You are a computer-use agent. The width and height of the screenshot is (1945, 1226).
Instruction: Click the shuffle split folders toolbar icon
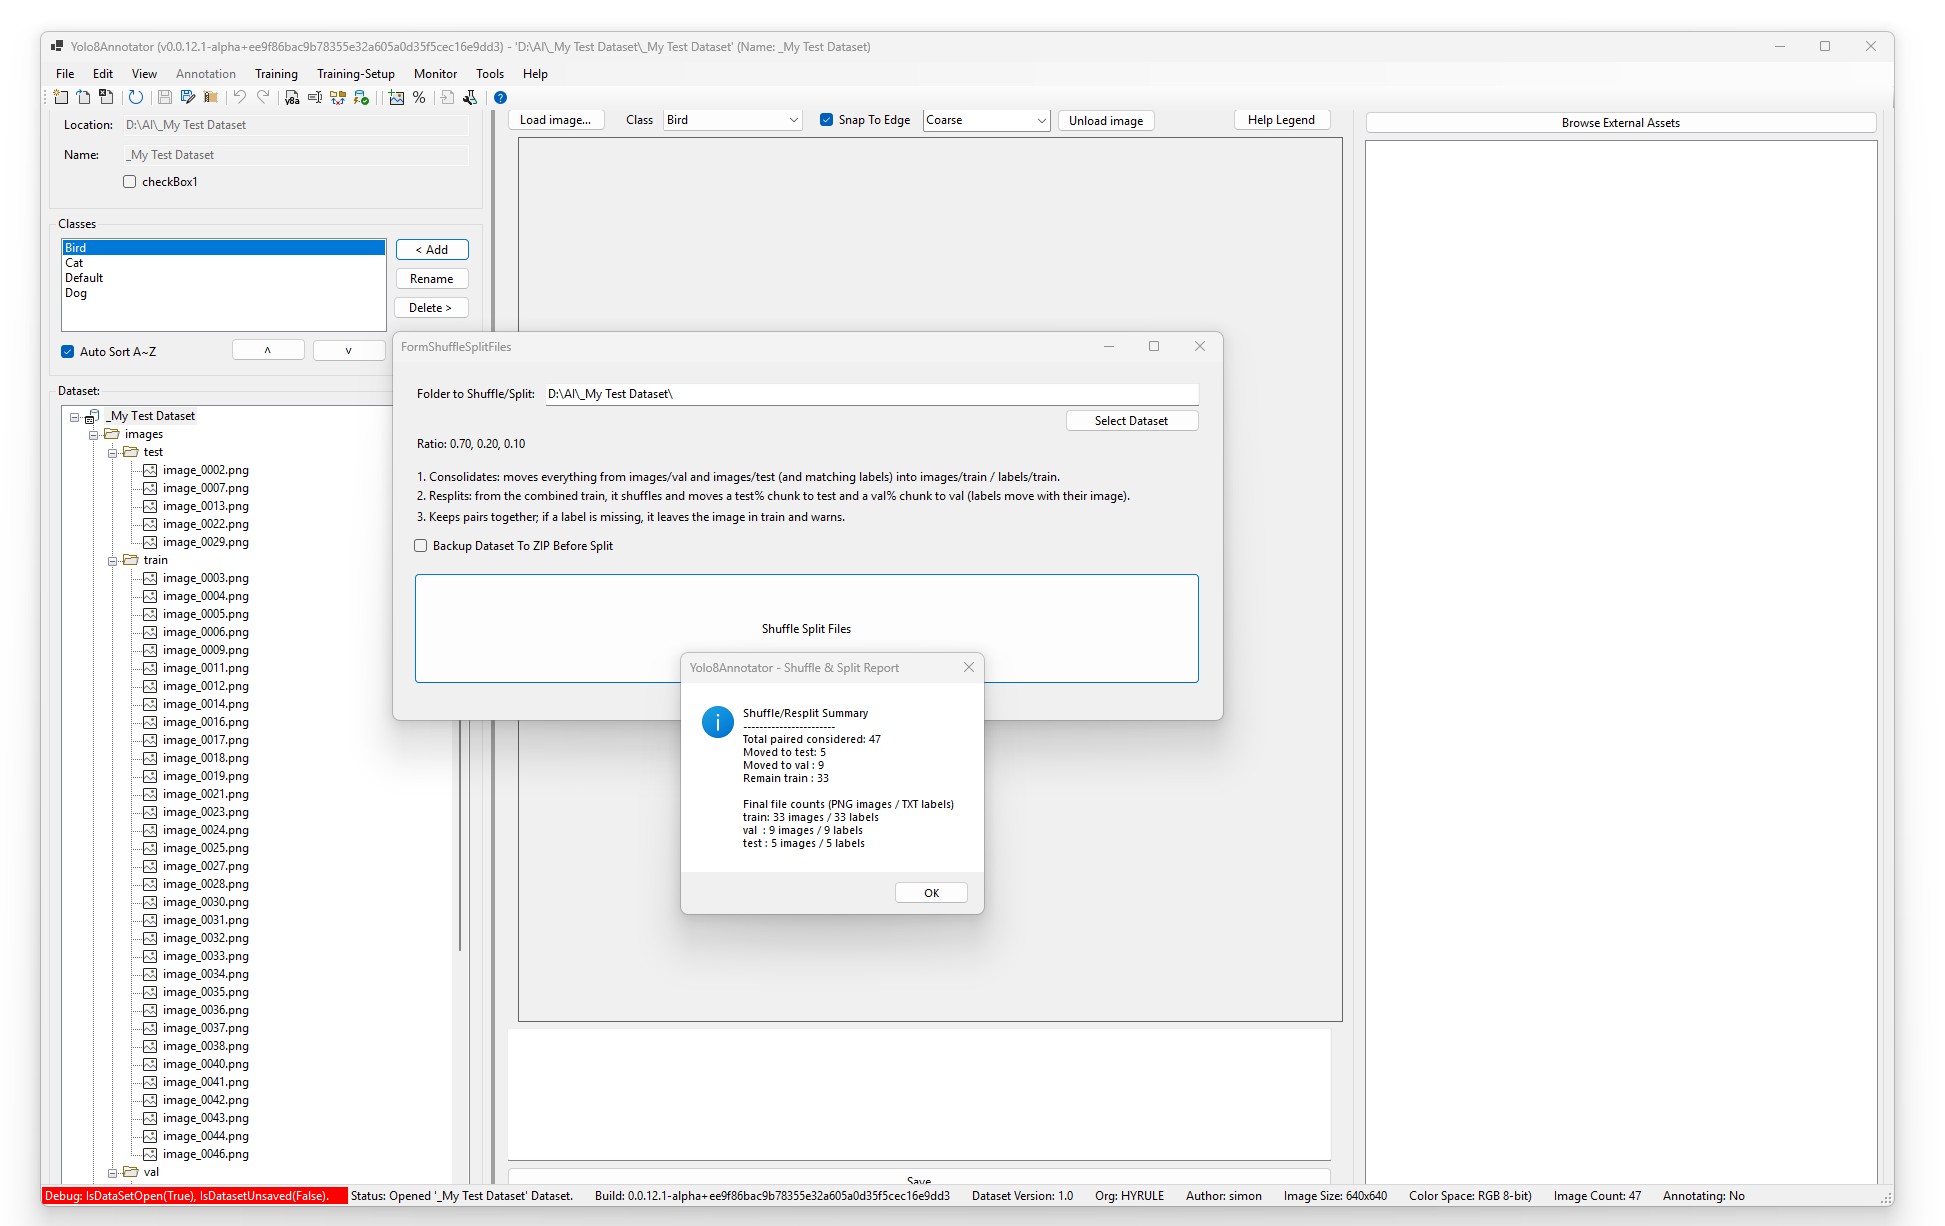click(x=338, y=97)
